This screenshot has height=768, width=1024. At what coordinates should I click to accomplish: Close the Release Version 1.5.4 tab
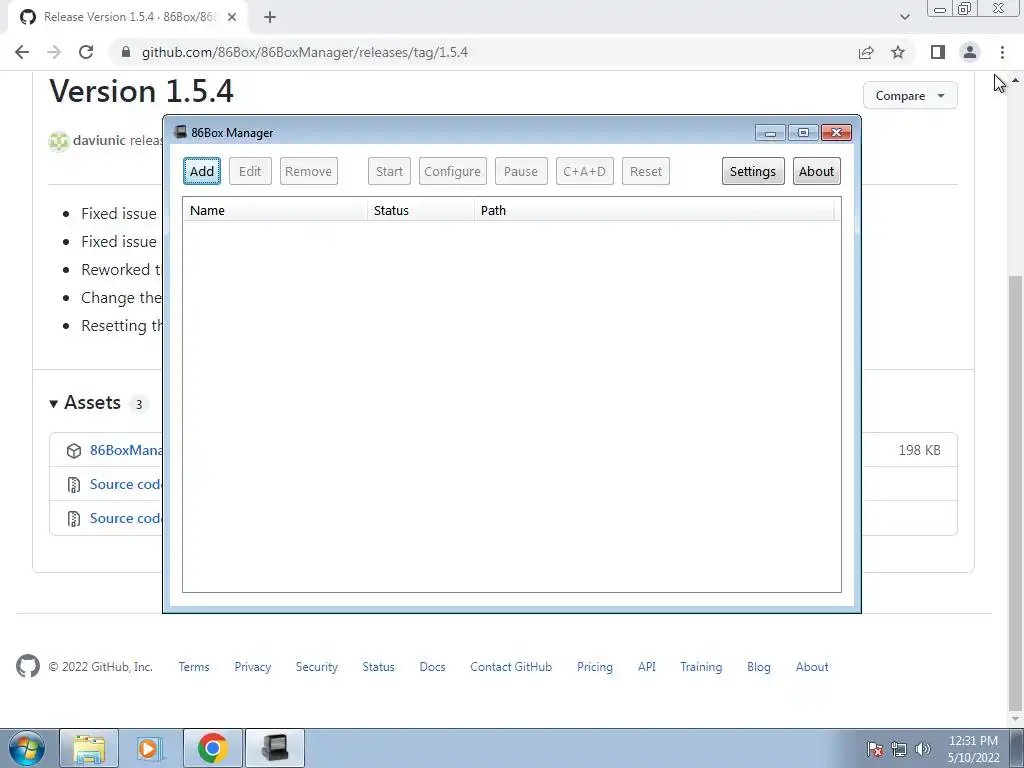click(x=232, y=17)
